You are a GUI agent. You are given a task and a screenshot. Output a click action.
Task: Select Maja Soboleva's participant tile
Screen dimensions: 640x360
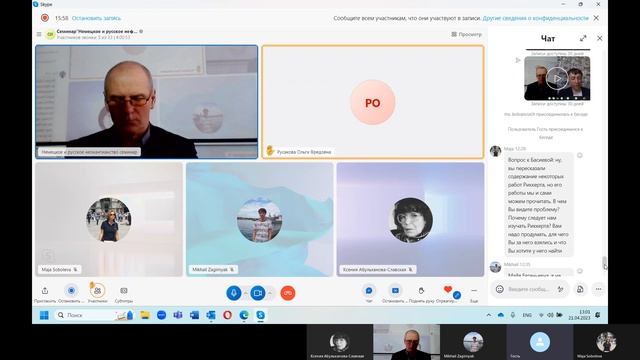point(109,220)
